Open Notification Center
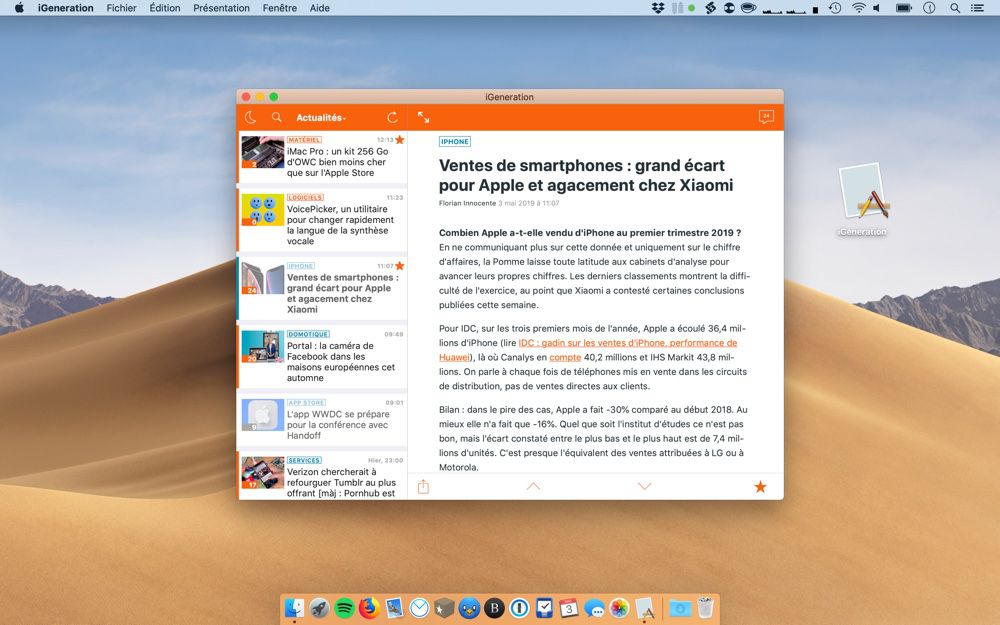The width and height of the screenshot is (1000, 625). (976, 8)
